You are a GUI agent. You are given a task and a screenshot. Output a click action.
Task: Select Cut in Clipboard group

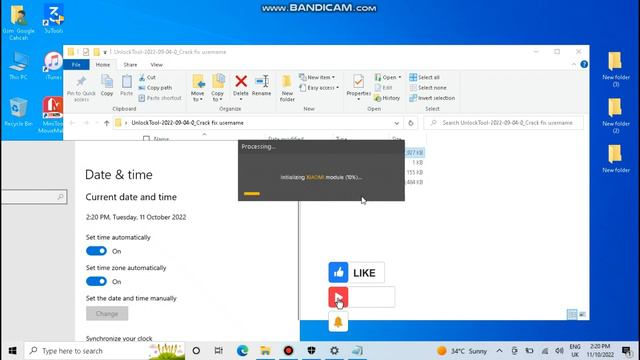[x=147, y=77]
